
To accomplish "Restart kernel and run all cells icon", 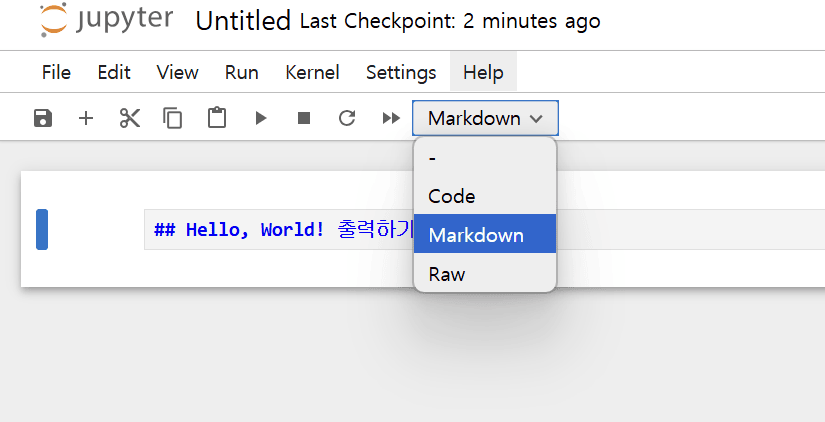I will 391,118.
